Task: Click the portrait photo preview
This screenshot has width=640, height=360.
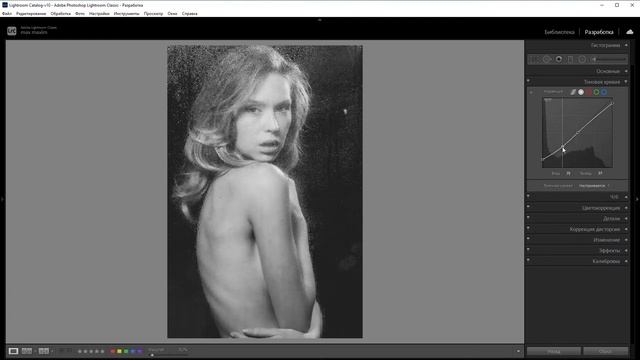Action: click(x=265, y=191)
